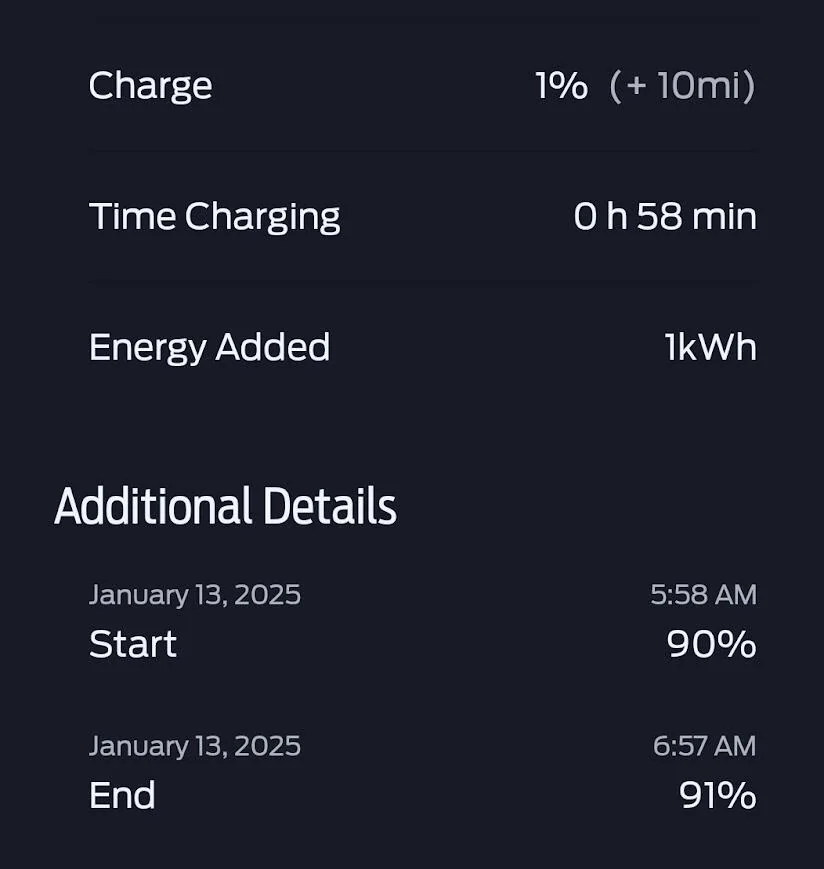Click the End date January 13, 2025

(195, 747)
